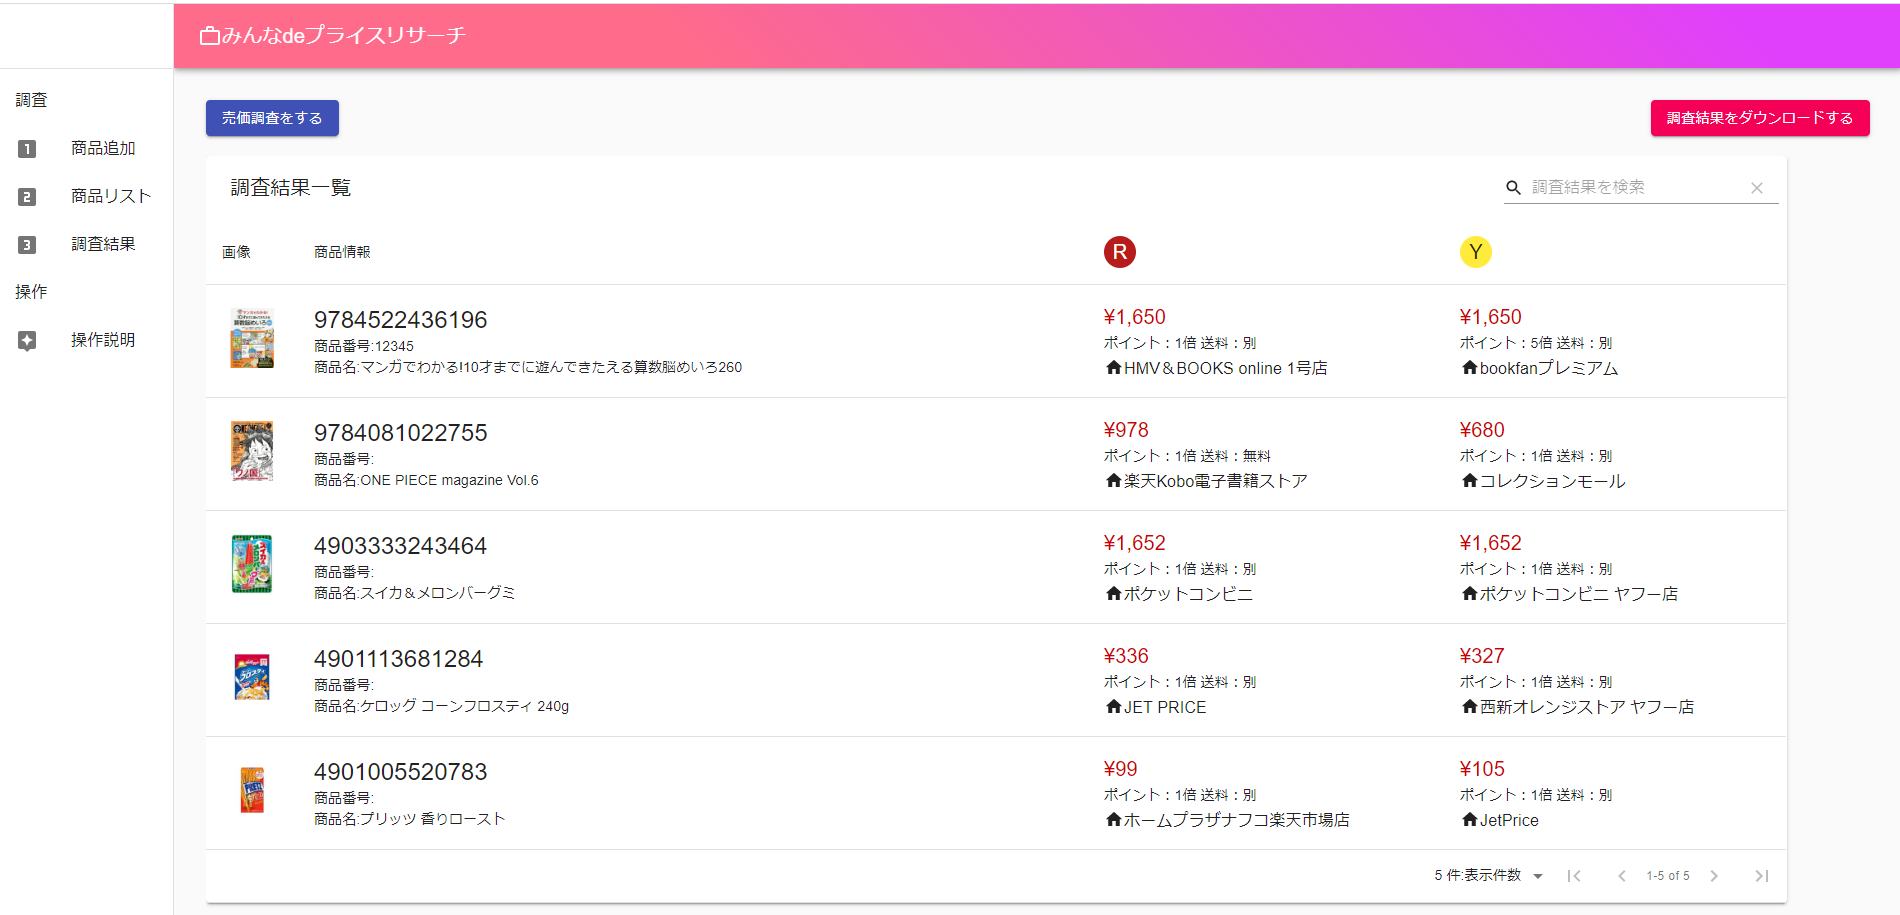Click the red Rakuten R icon
This screenshot has width=1900, height=915.
[x=1119, y=252]
